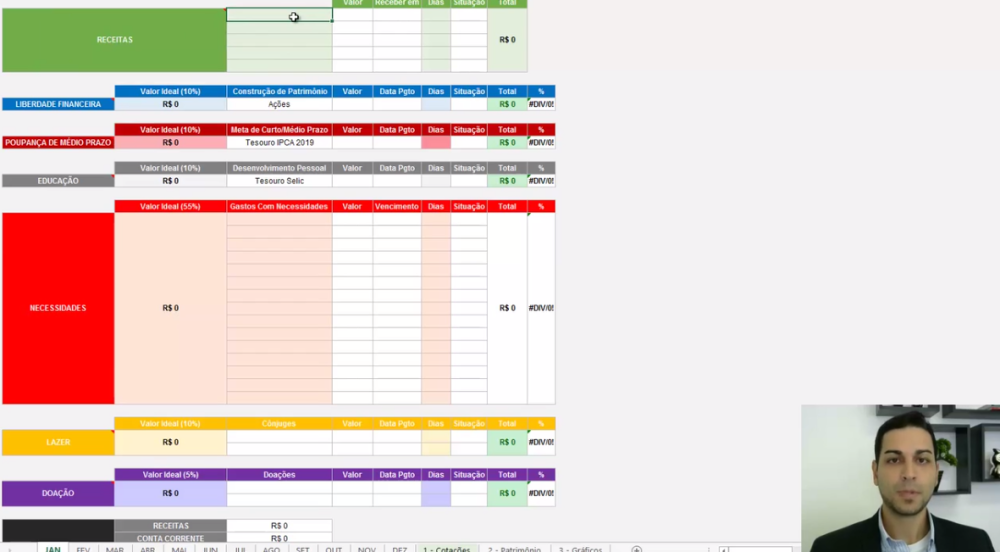Select the Tesouro IPCA 2019 cell

point(279,143)
